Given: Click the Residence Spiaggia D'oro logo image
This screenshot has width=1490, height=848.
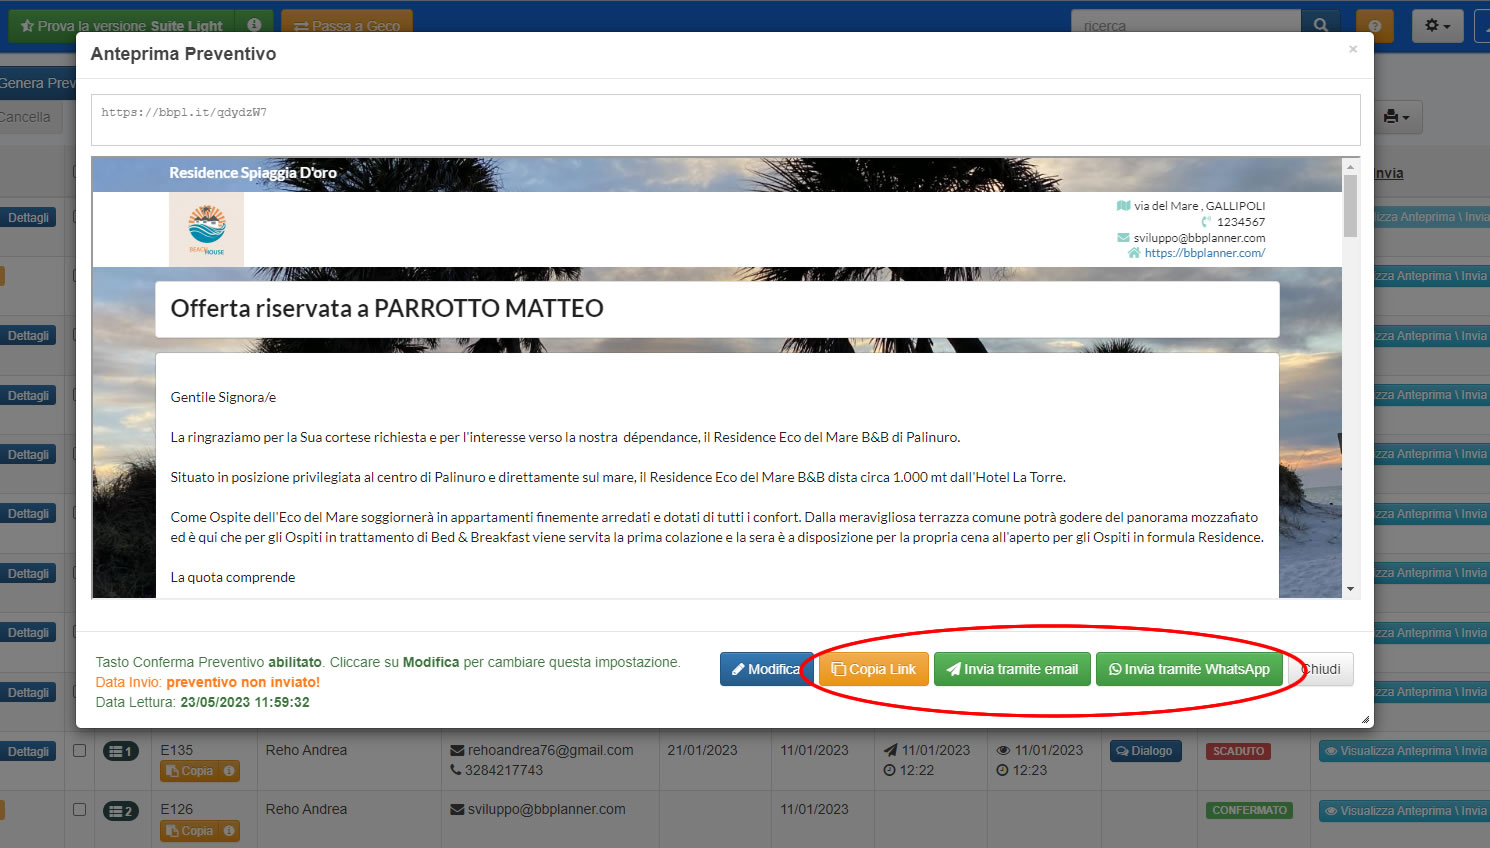Looking at the screenshot, I should click(206, 229).
